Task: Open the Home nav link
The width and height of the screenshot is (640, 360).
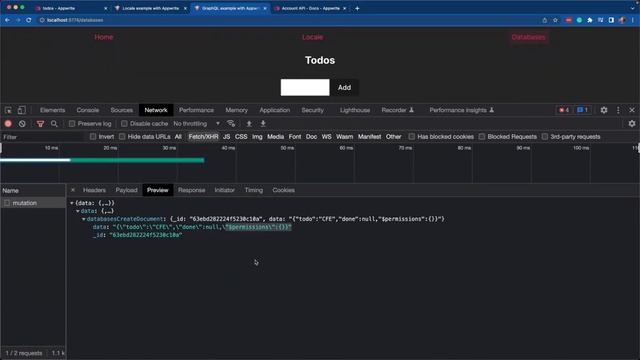Action: 104,37
